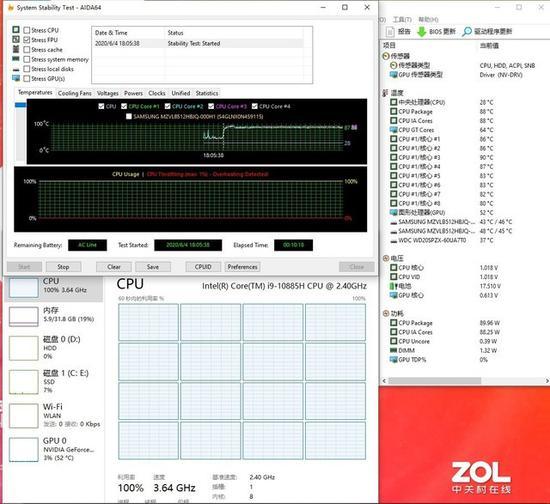Click the Stress system memory module icon
The image size is (550, 504).
(x=16, y=59)
